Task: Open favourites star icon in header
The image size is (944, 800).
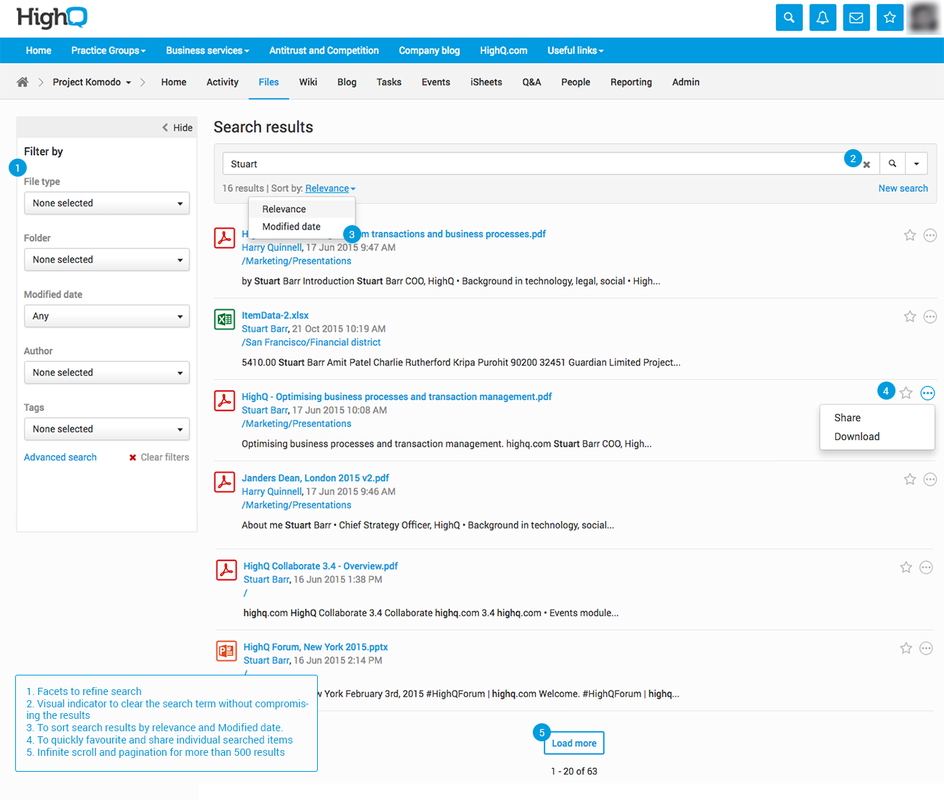Action: [889, 18]
